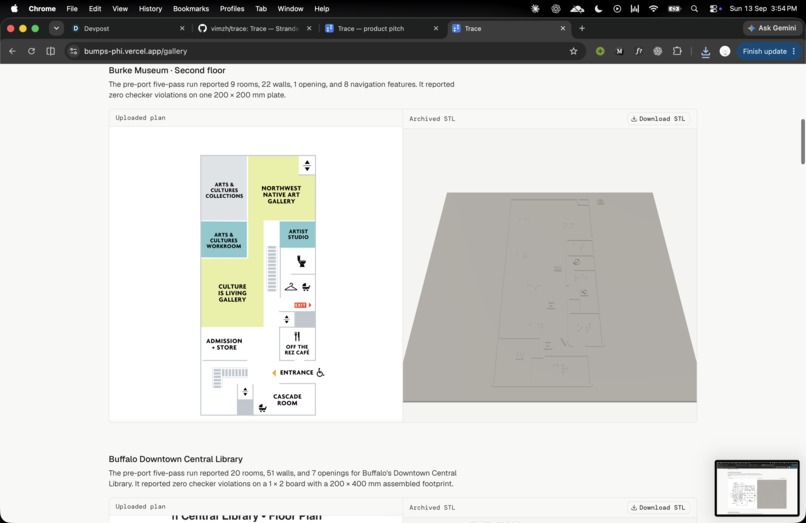Open the History menu
The width and height of the screenshot is (806, 523).
(x=150, y=9)
